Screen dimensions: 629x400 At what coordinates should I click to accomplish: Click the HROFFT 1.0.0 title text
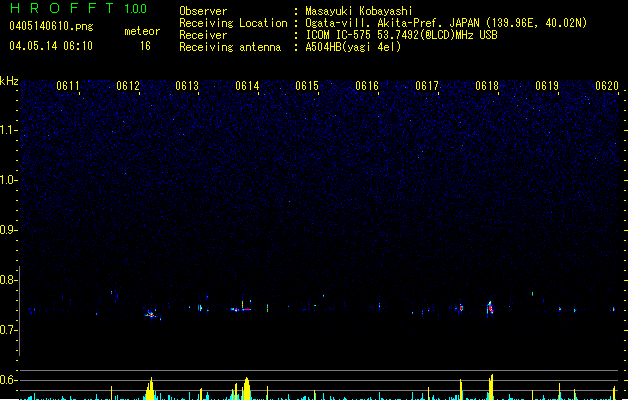[79, 8]
